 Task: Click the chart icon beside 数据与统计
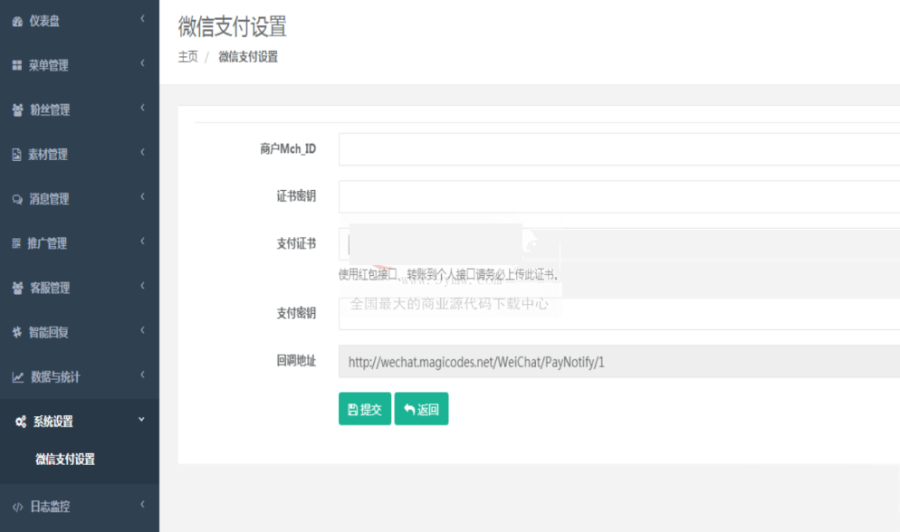click(x=18, y=377)
